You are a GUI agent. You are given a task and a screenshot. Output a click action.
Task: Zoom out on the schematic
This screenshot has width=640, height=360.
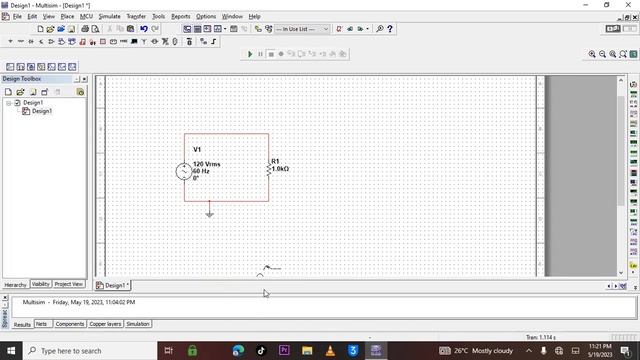click(602, 54)
